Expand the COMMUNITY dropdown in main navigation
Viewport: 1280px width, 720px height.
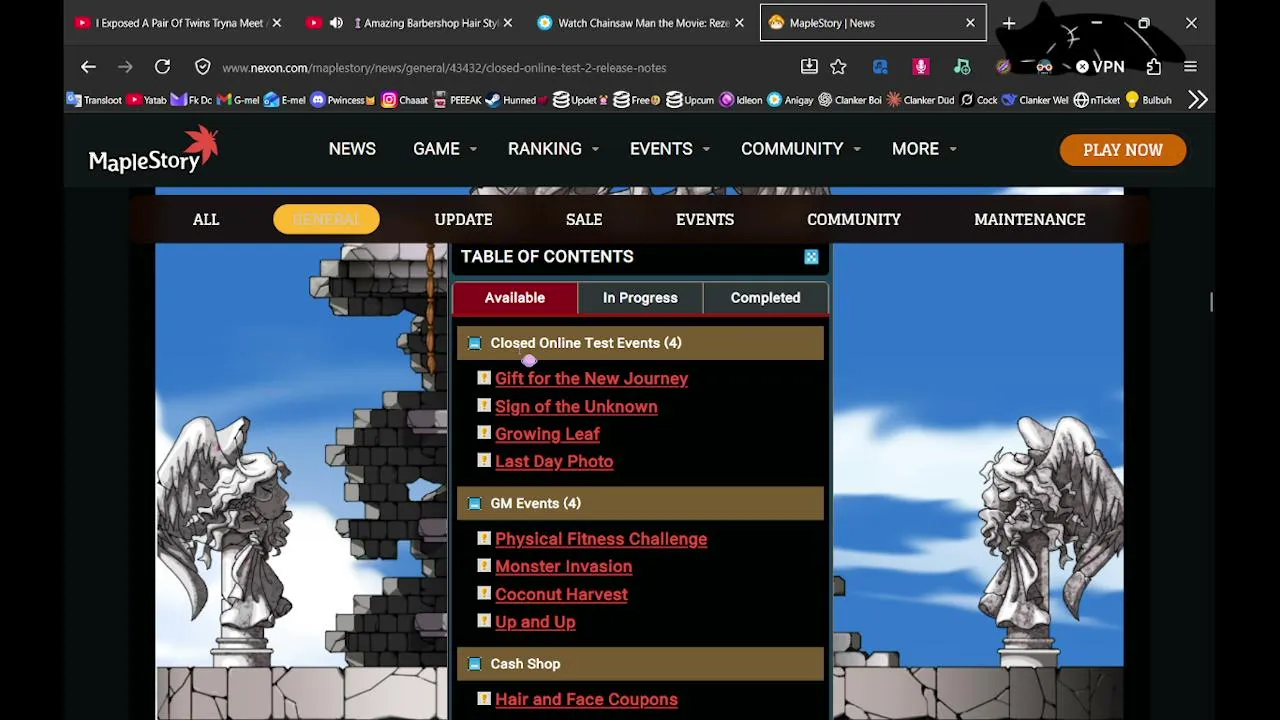click(x=801, y=149)
